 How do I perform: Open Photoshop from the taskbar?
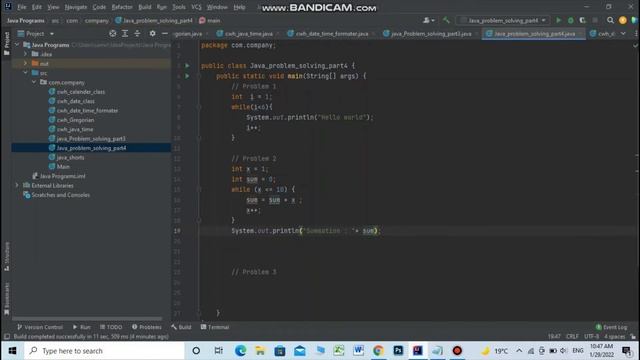[398, 351]
